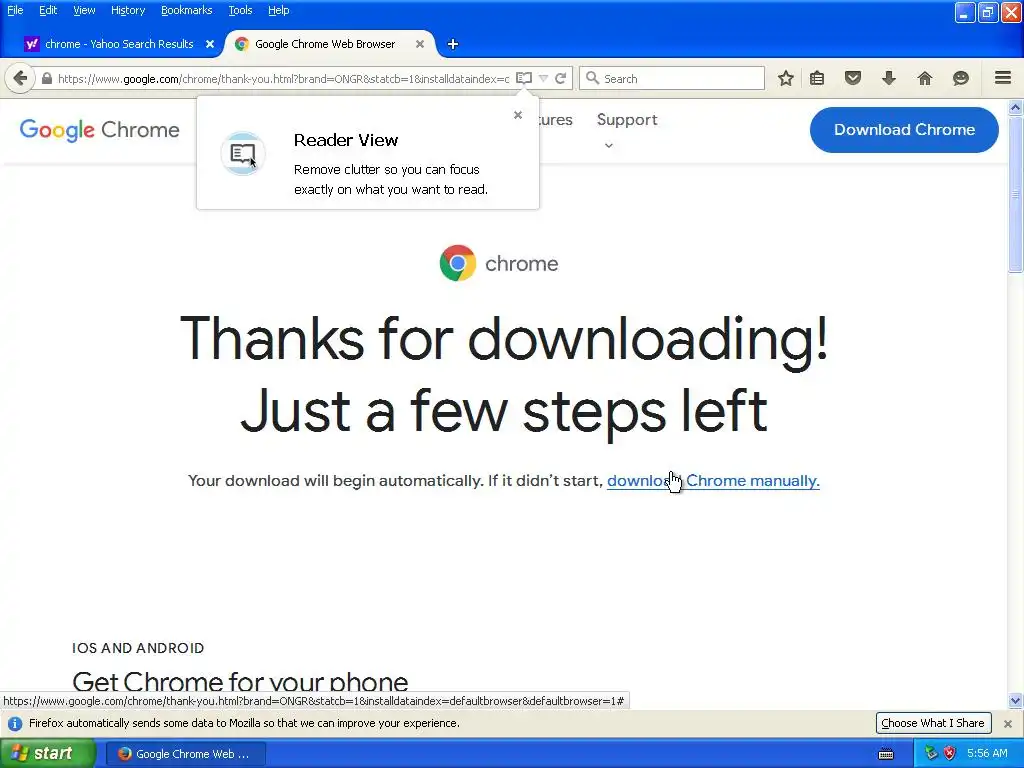
Task: Close the Yahoo Search Results tab
Action: tap(210, 44)
